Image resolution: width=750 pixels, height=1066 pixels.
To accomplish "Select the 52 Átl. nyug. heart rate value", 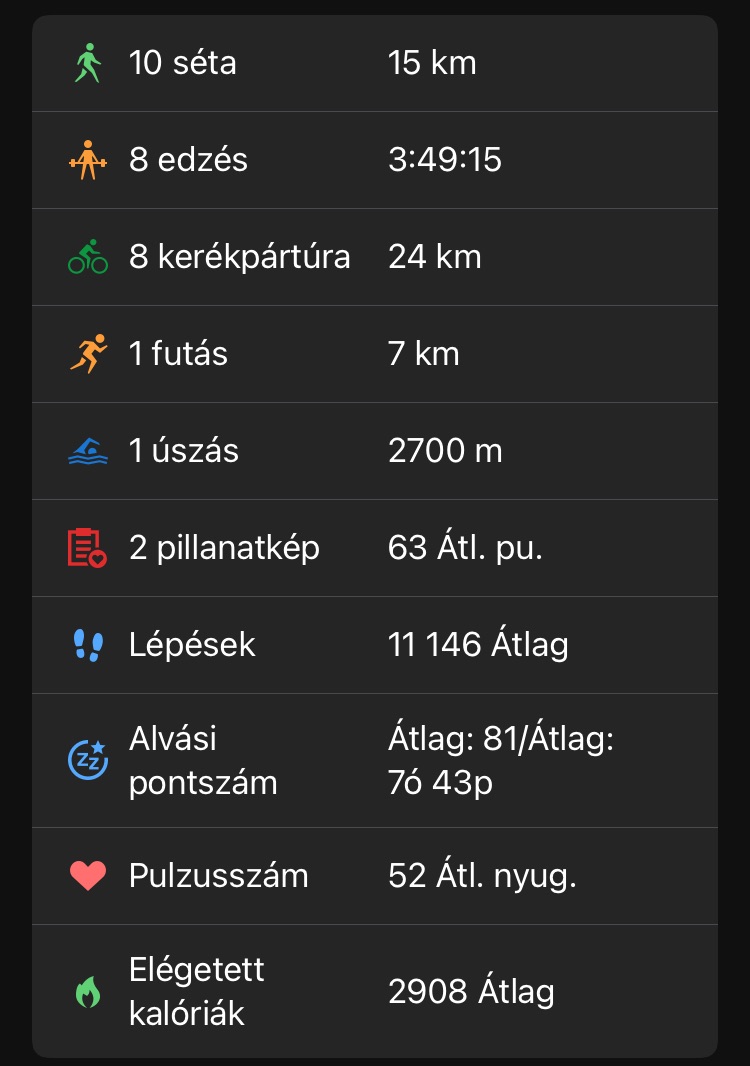I will [482, 876].
